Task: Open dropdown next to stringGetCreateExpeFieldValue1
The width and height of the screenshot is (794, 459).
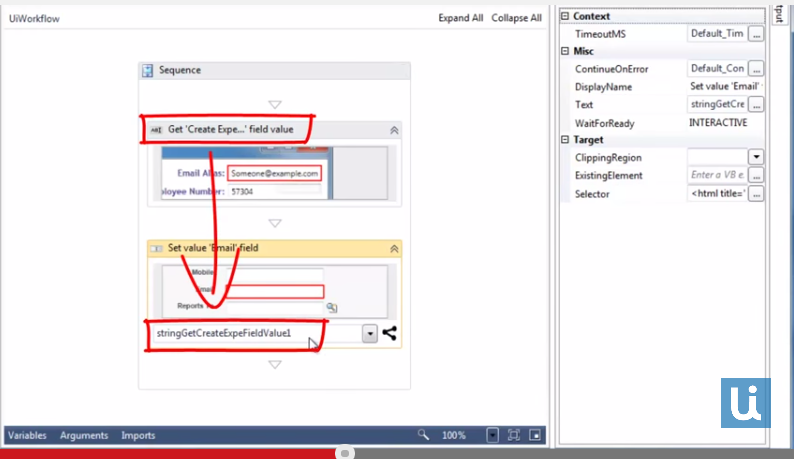Action: click(x=370, y=334)
